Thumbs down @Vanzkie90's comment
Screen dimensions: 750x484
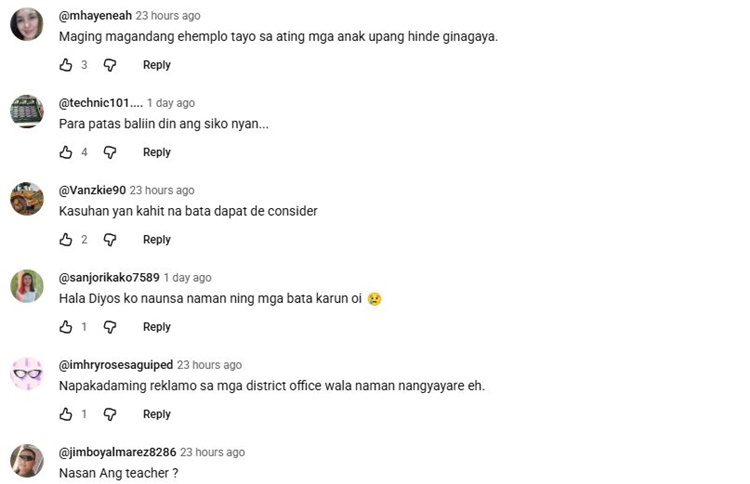pyautogui.click(x=110, y=240)
